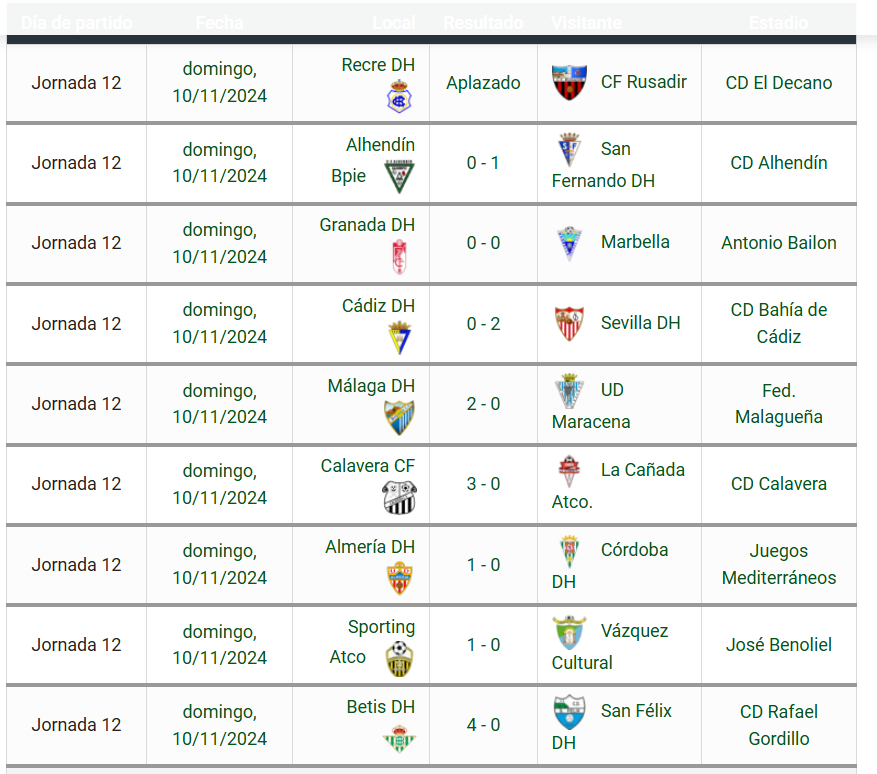The width and height of the screenshot is (877, 774).
Task: Open the San Fernando DH team link
Action: click(603, 164)
